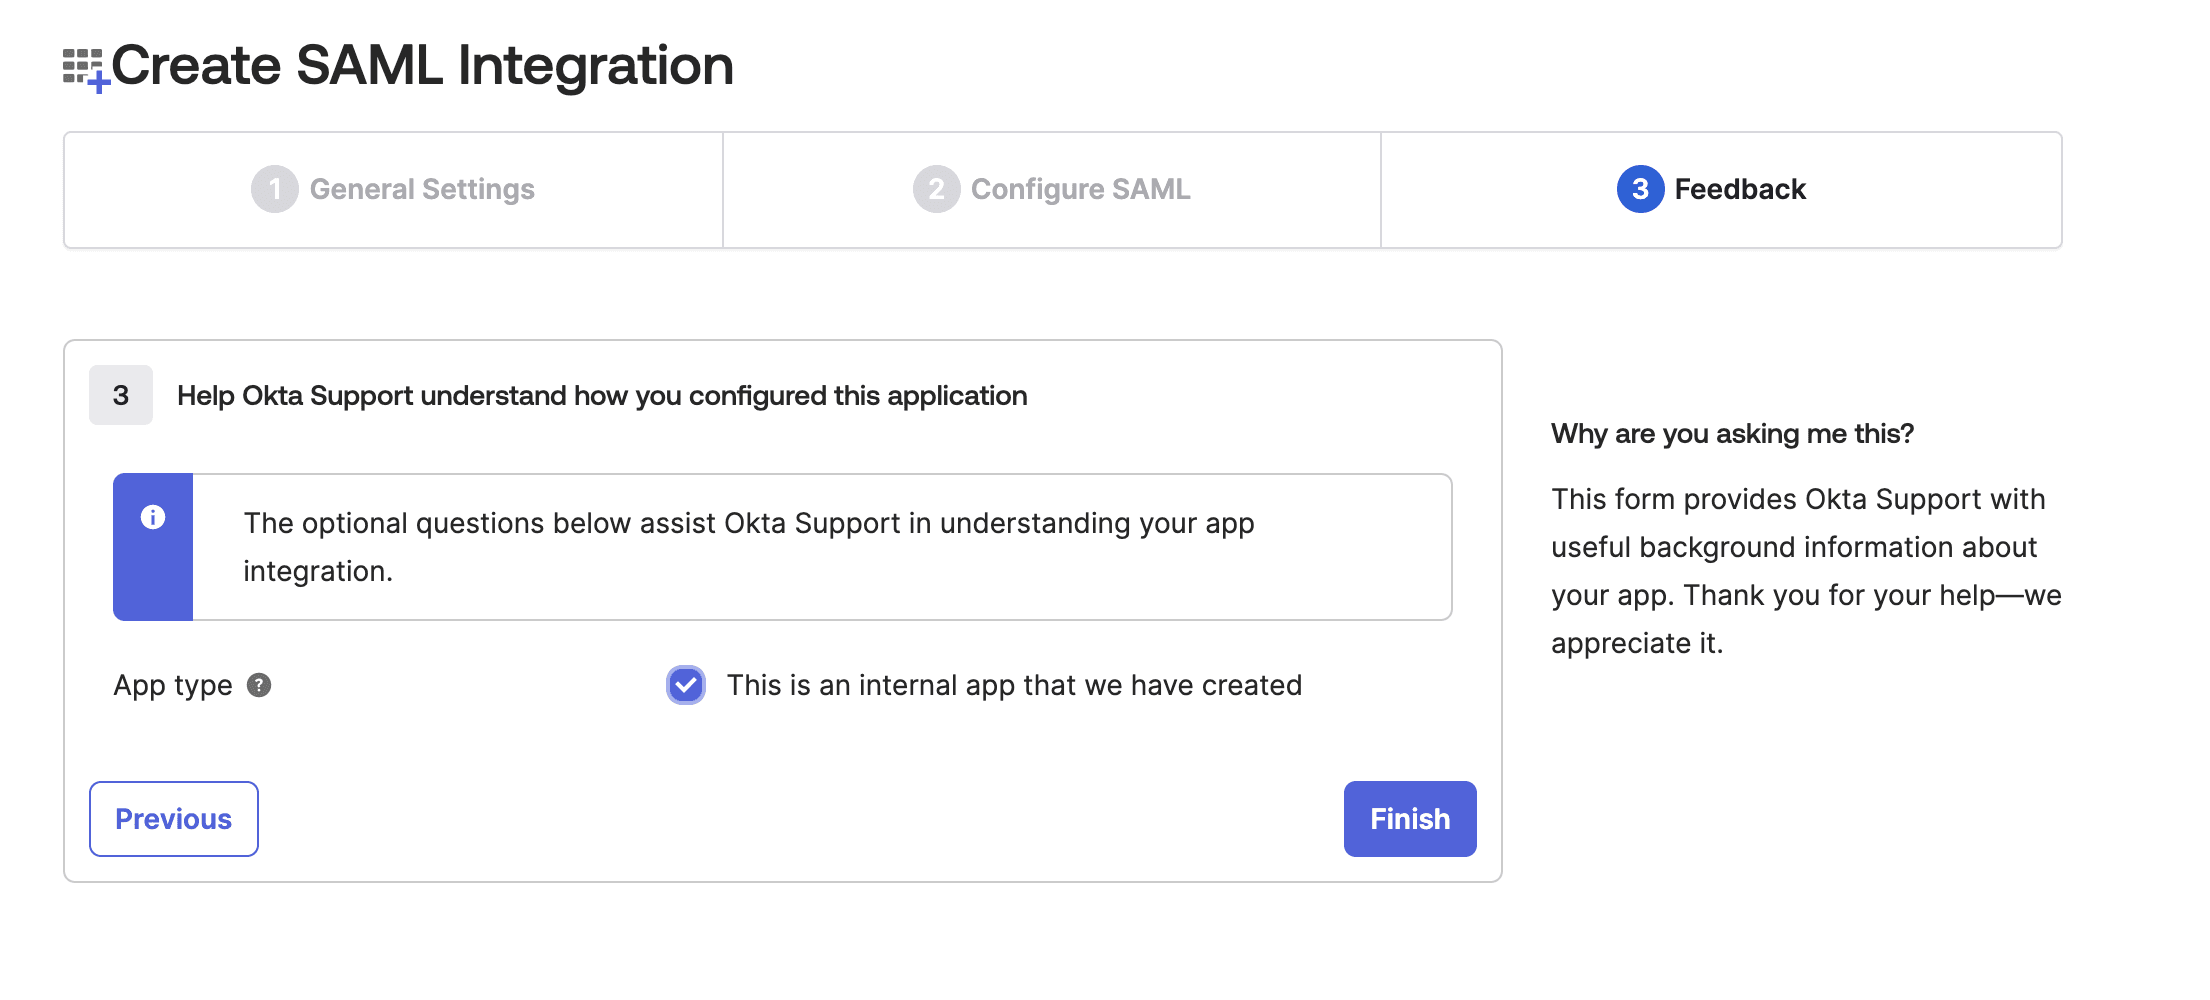Click the App type label
2210x1000 pixels.
tap(173, 685)
